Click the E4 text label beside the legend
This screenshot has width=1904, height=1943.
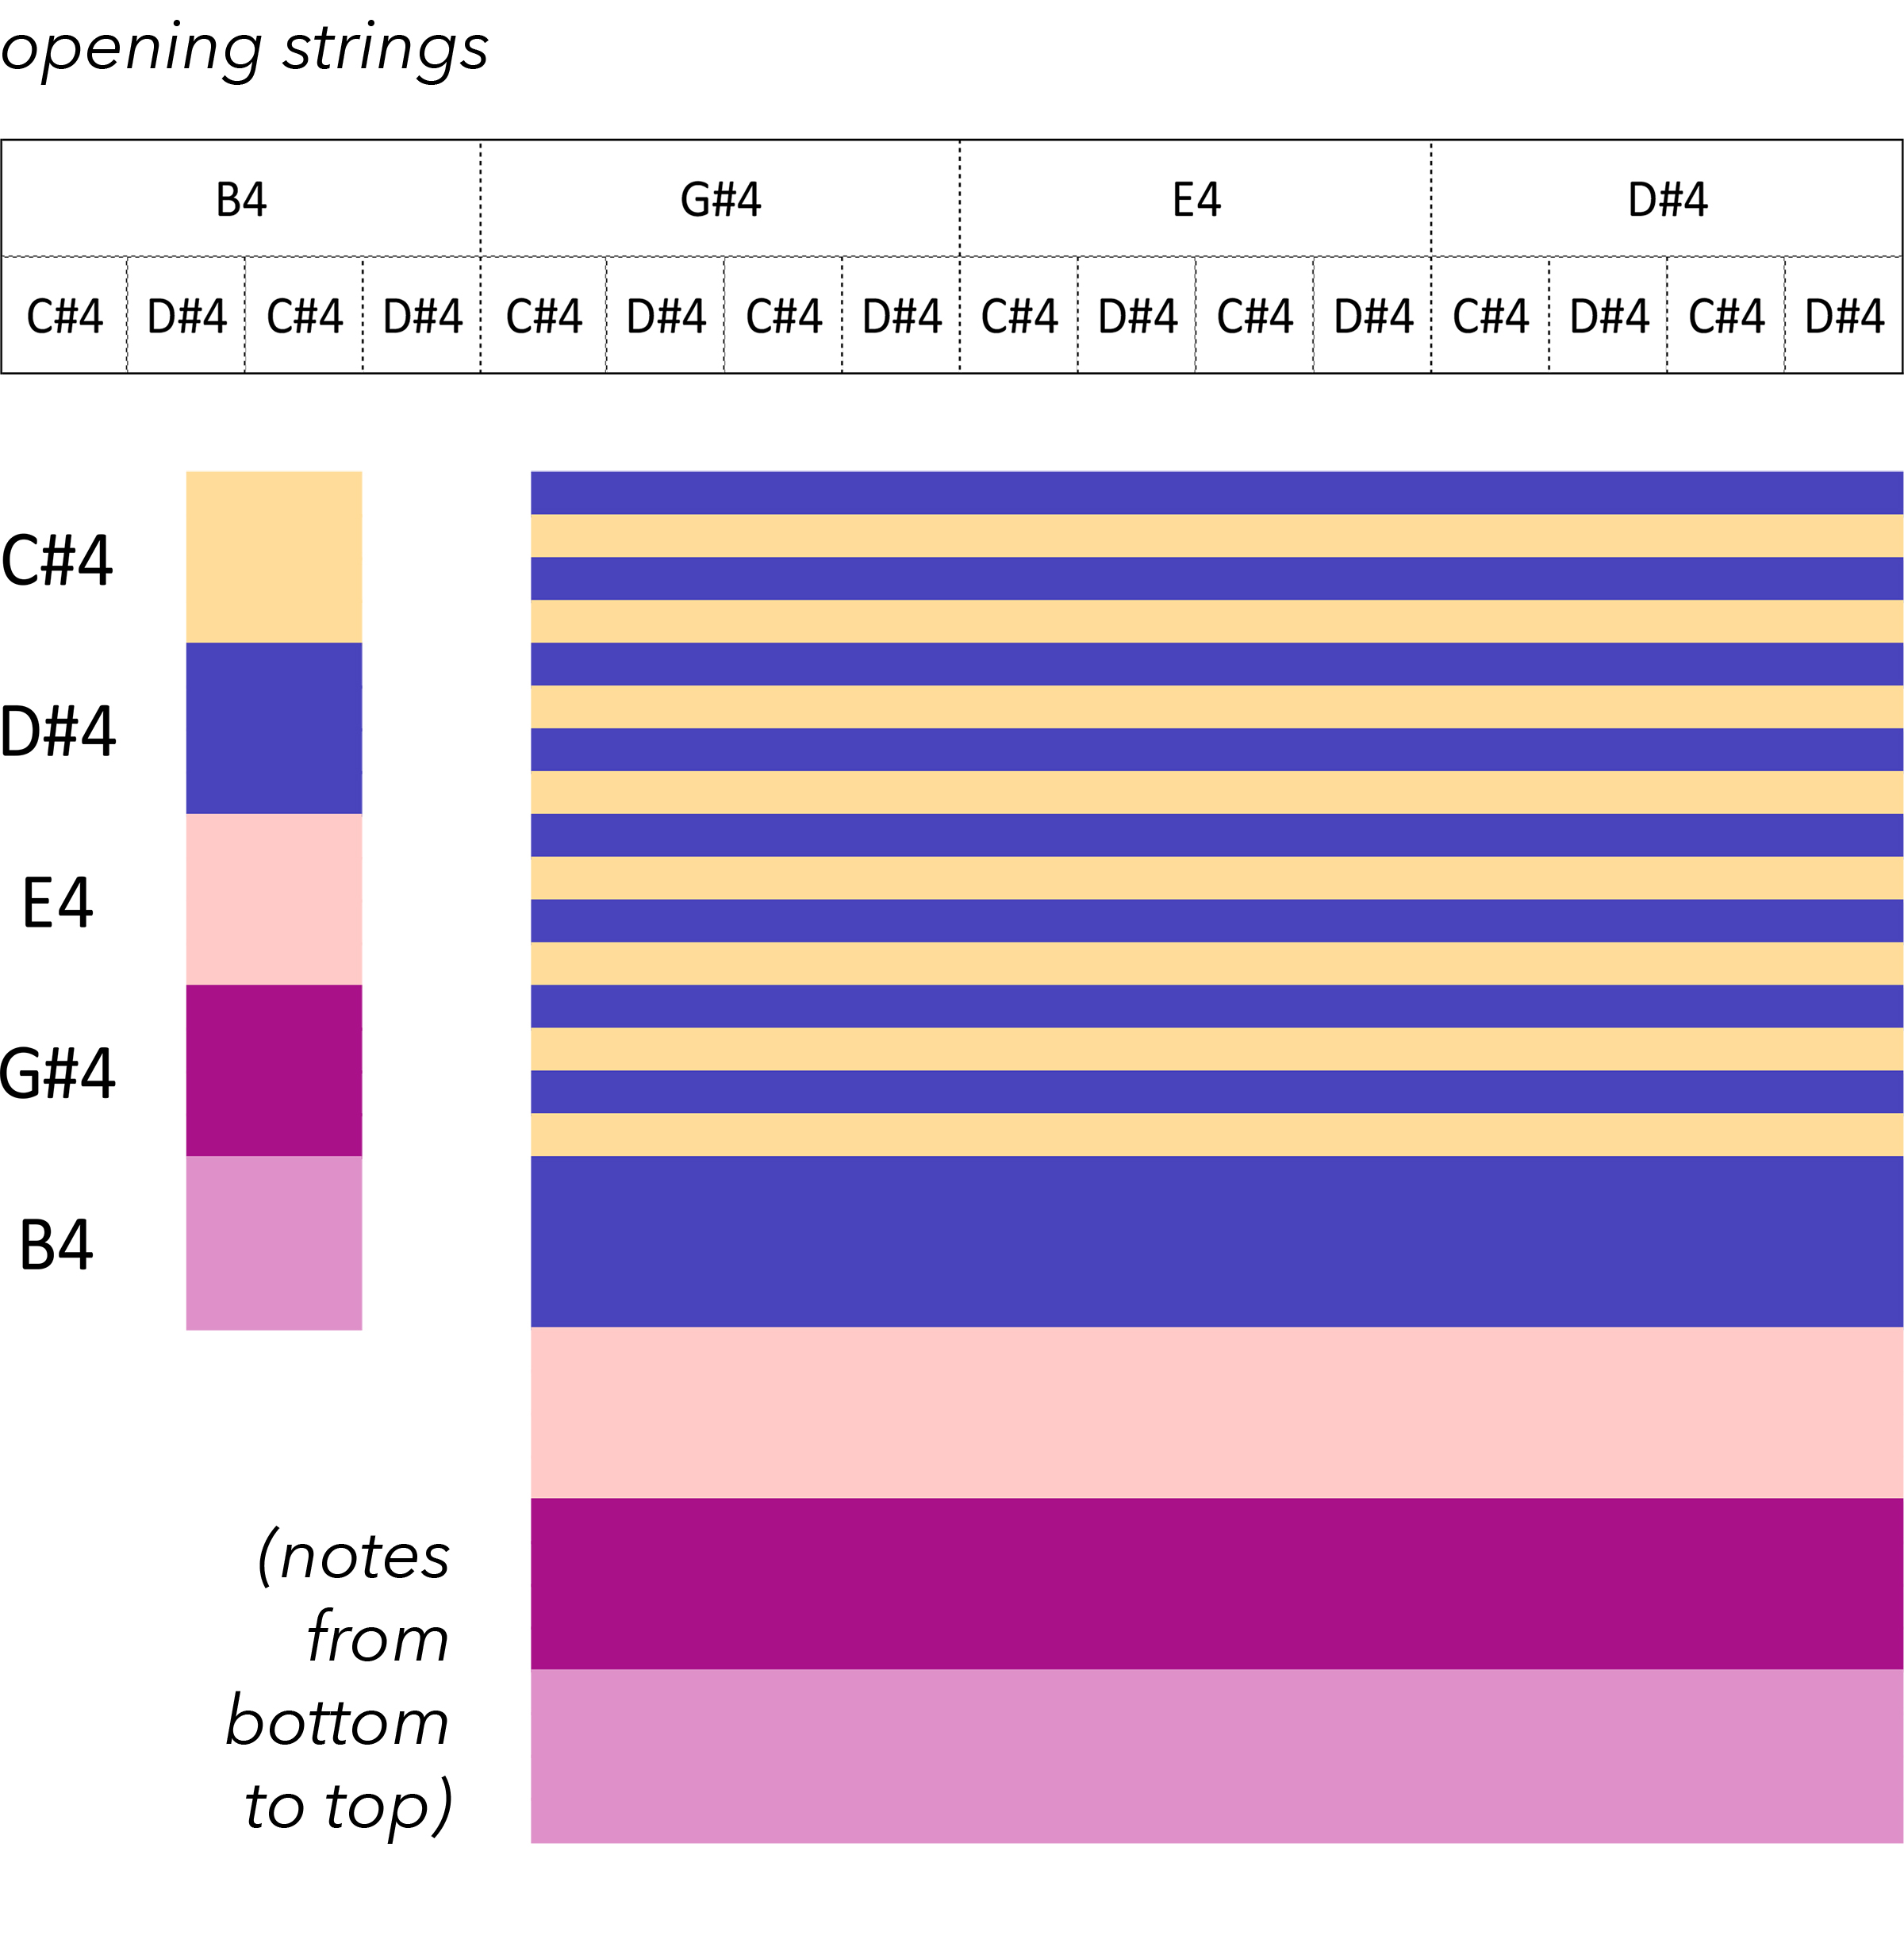pos(57,903)
